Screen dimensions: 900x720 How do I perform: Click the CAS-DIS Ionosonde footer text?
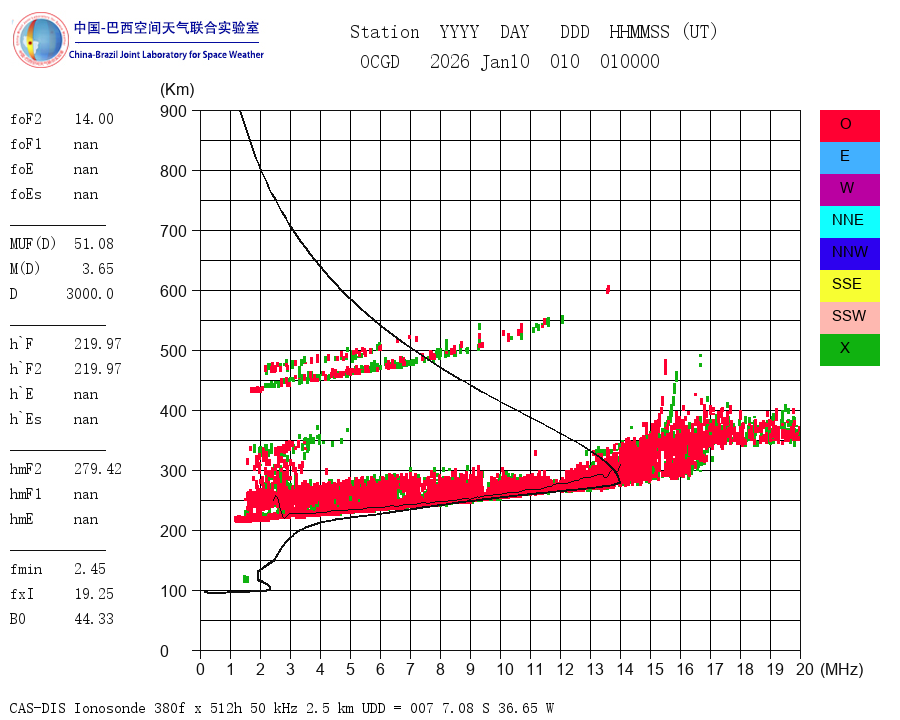tap(282, 708)
